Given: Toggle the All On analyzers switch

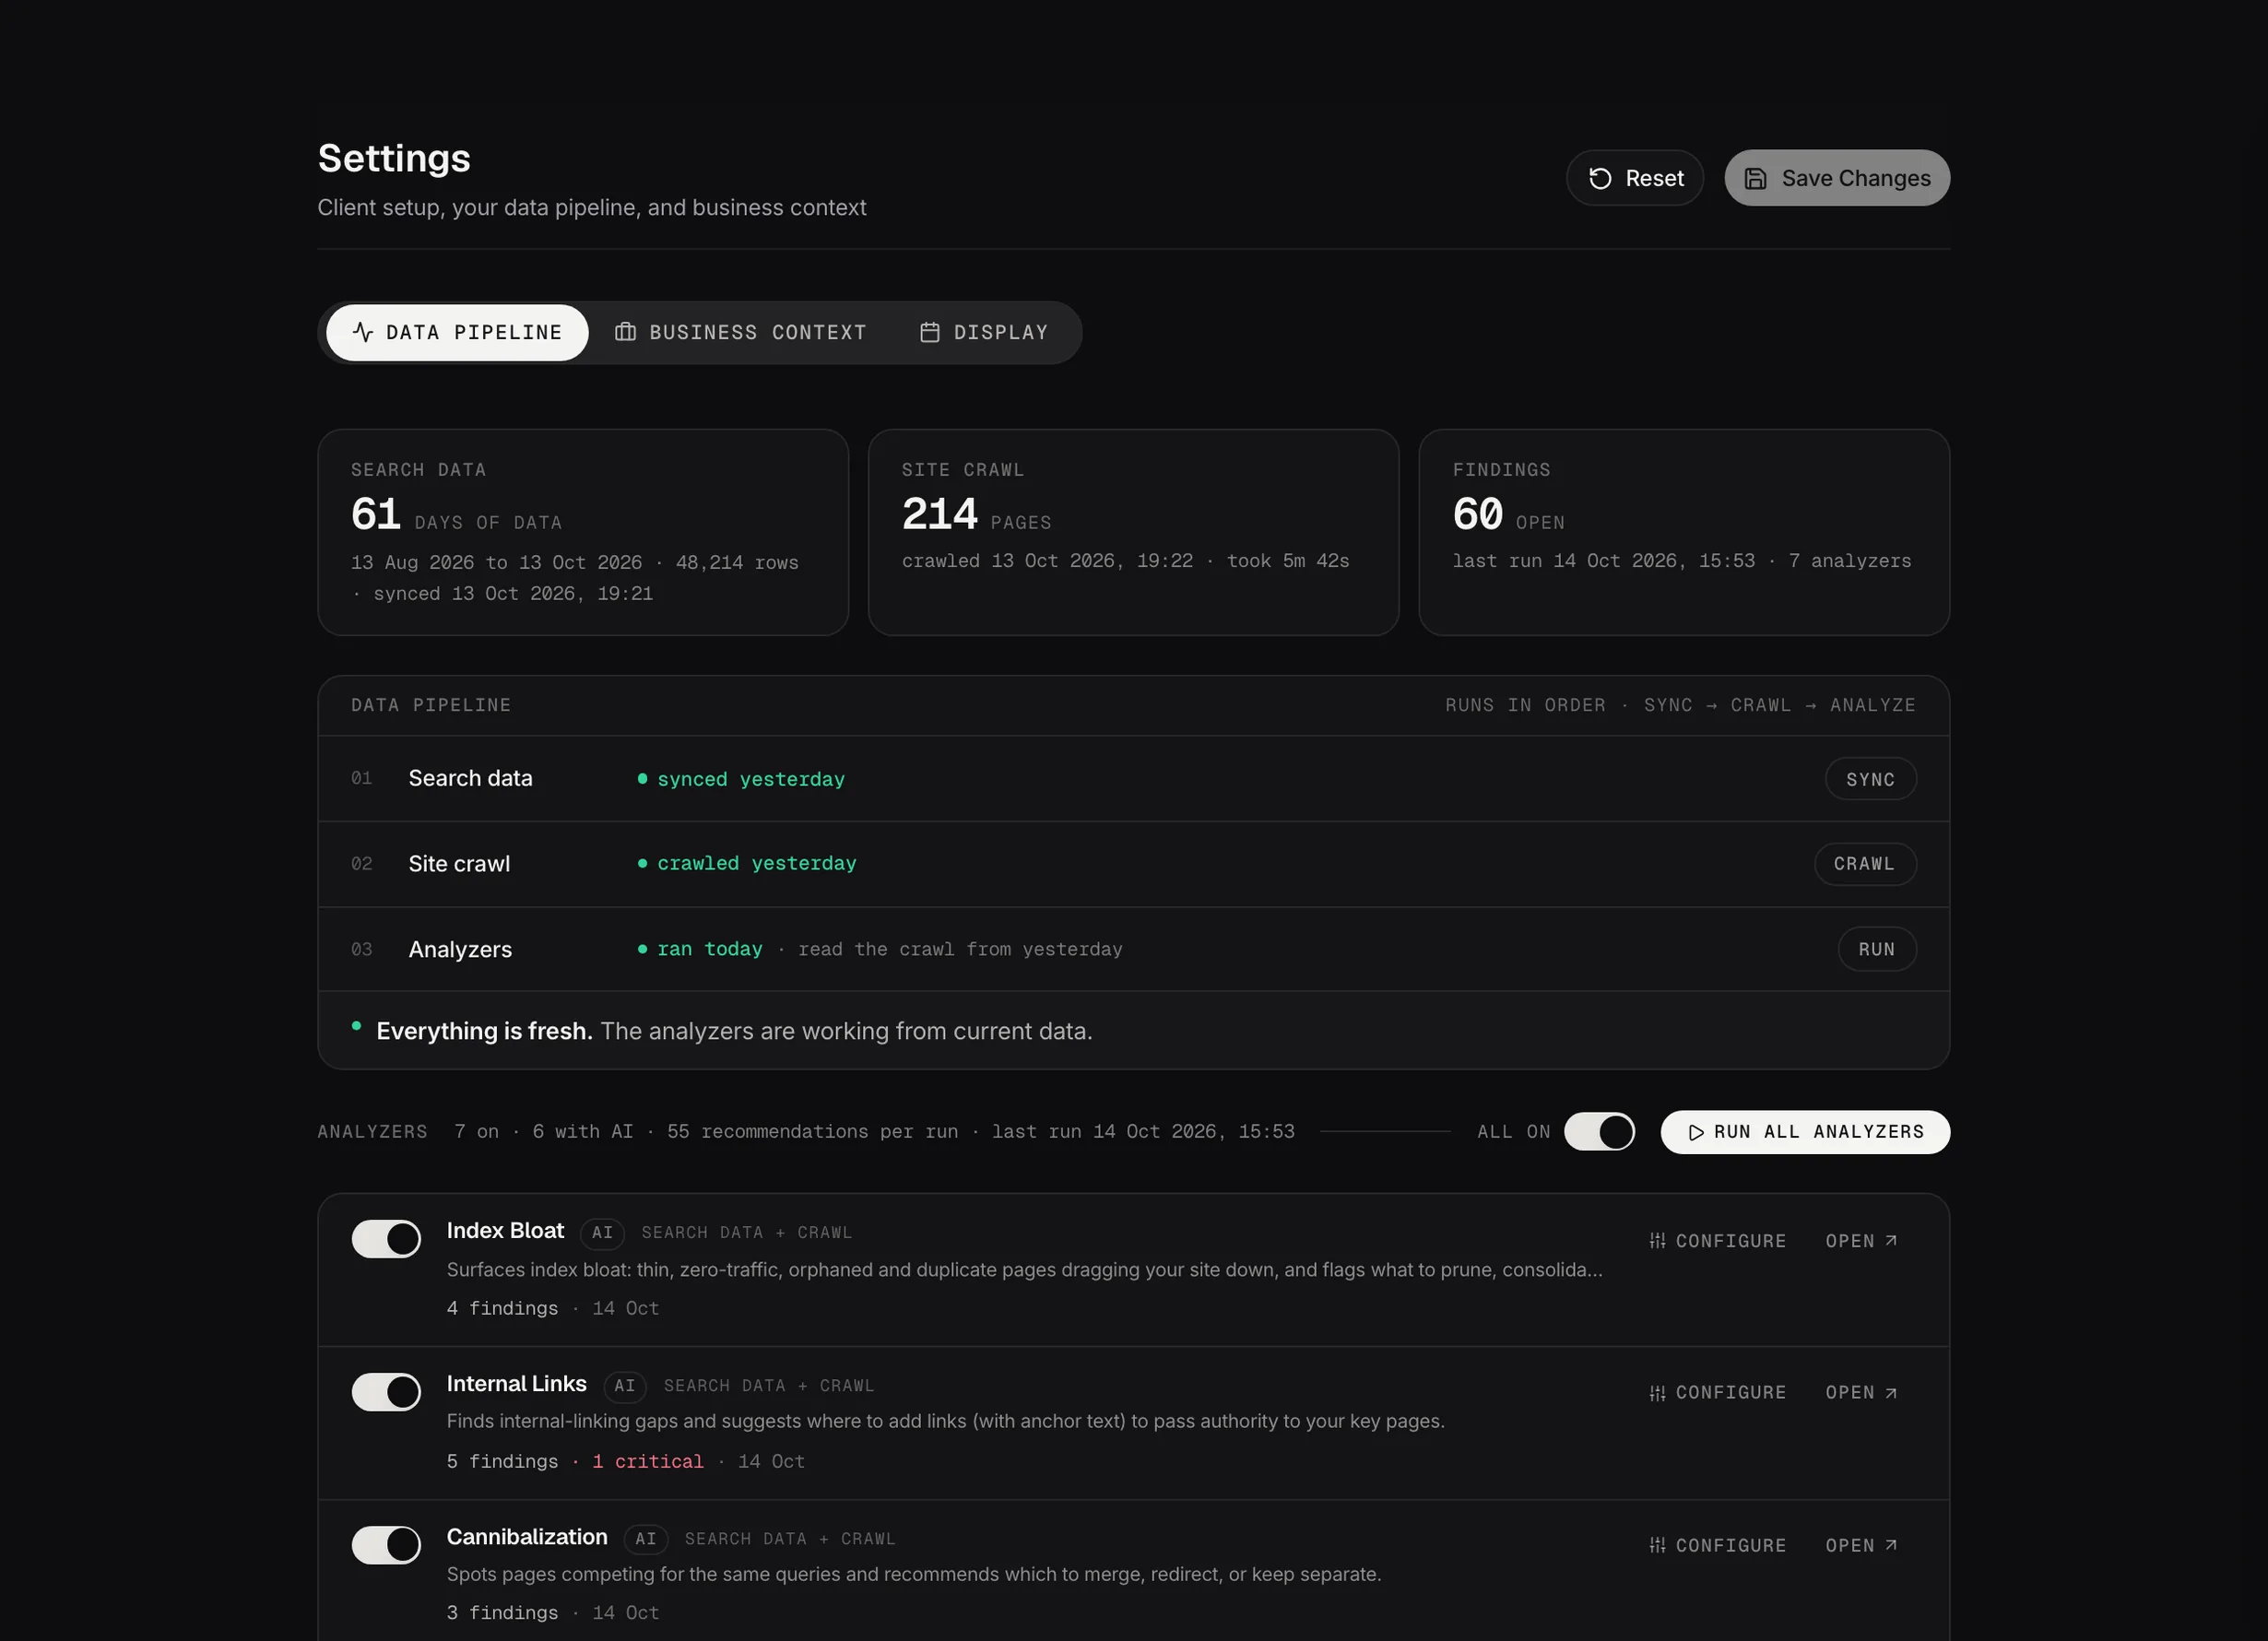Looking at the screenshot, I should 1599,1131.
